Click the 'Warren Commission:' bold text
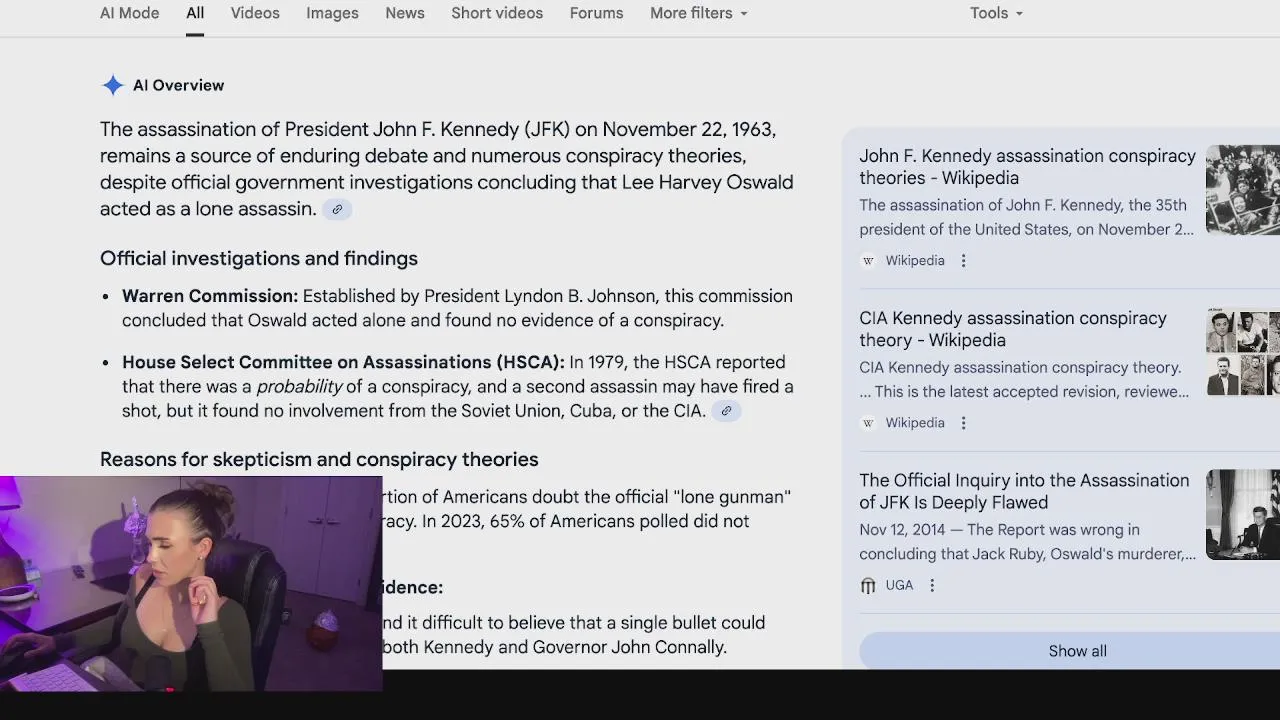Image resolution: width=1280 pixels, height=720 pixels. click(210, 296)
